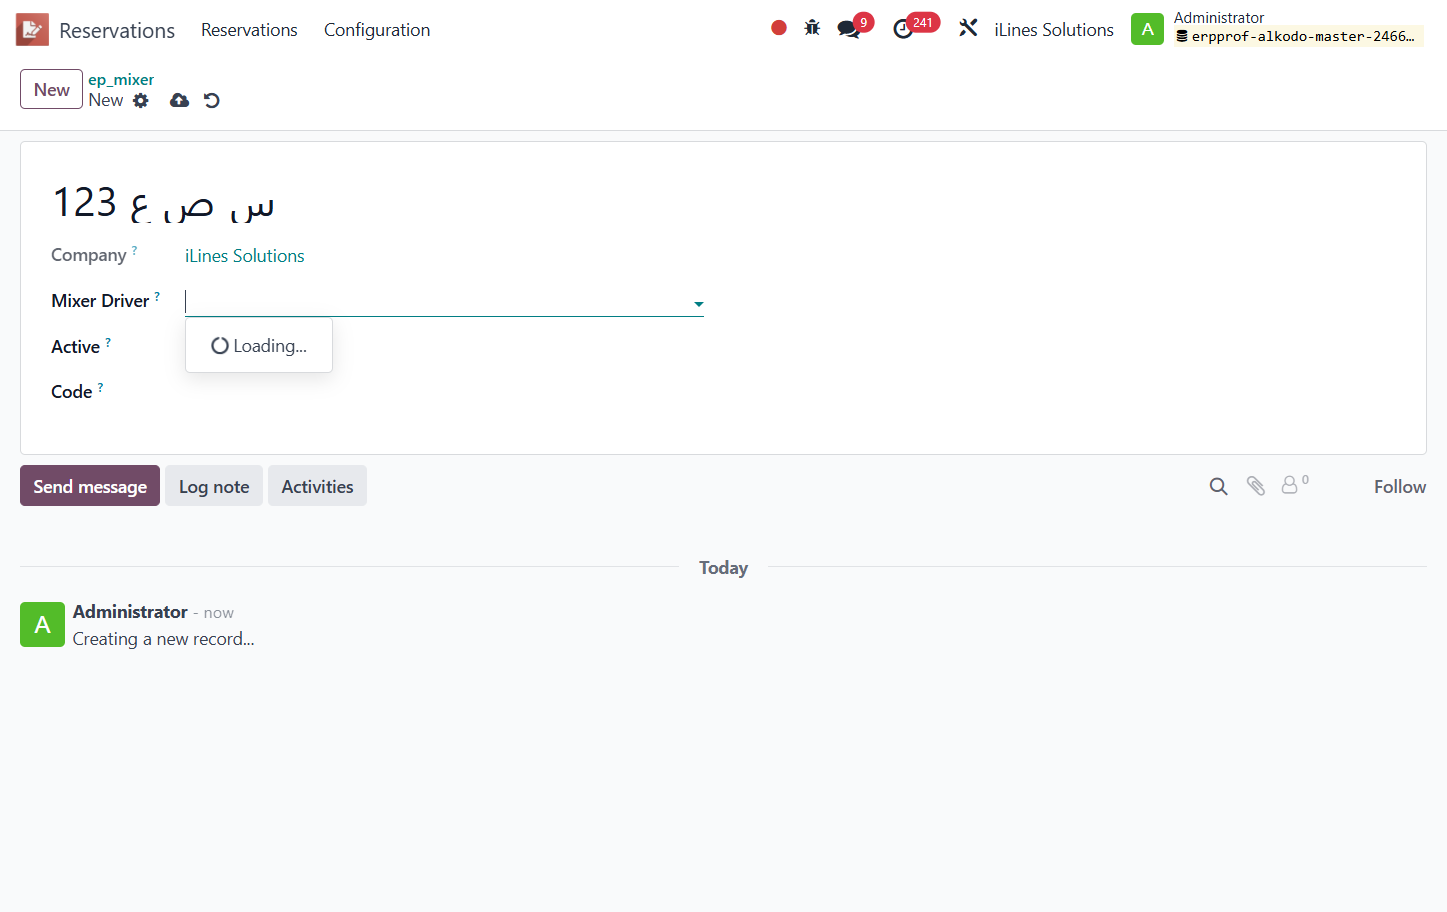
Task: Click Administrator avatar in chatter message
Action: pyautogui.click(x=42, y=624)
